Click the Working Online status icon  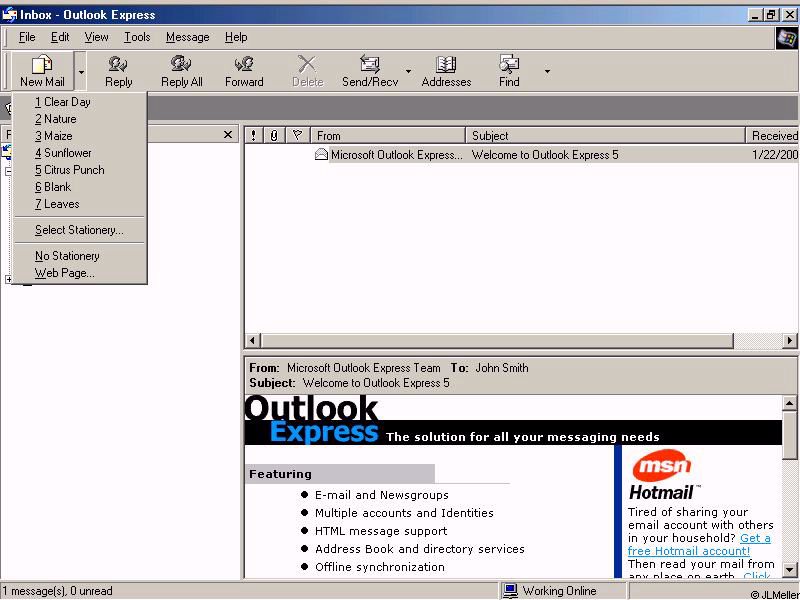click(x=511, y=591)
